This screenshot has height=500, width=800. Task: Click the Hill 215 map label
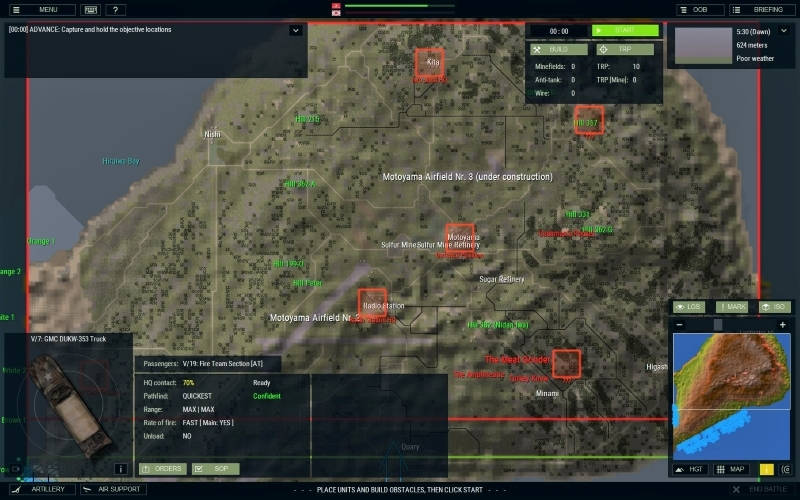tap(308, 119)
